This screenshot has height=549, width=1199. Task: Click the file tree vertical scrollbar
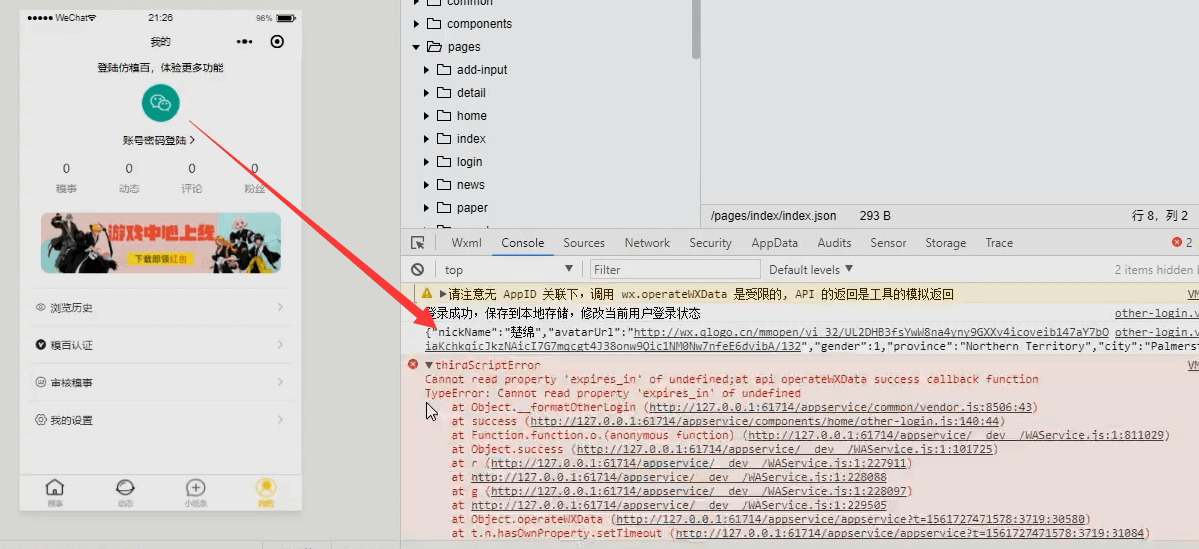[696, 29]
